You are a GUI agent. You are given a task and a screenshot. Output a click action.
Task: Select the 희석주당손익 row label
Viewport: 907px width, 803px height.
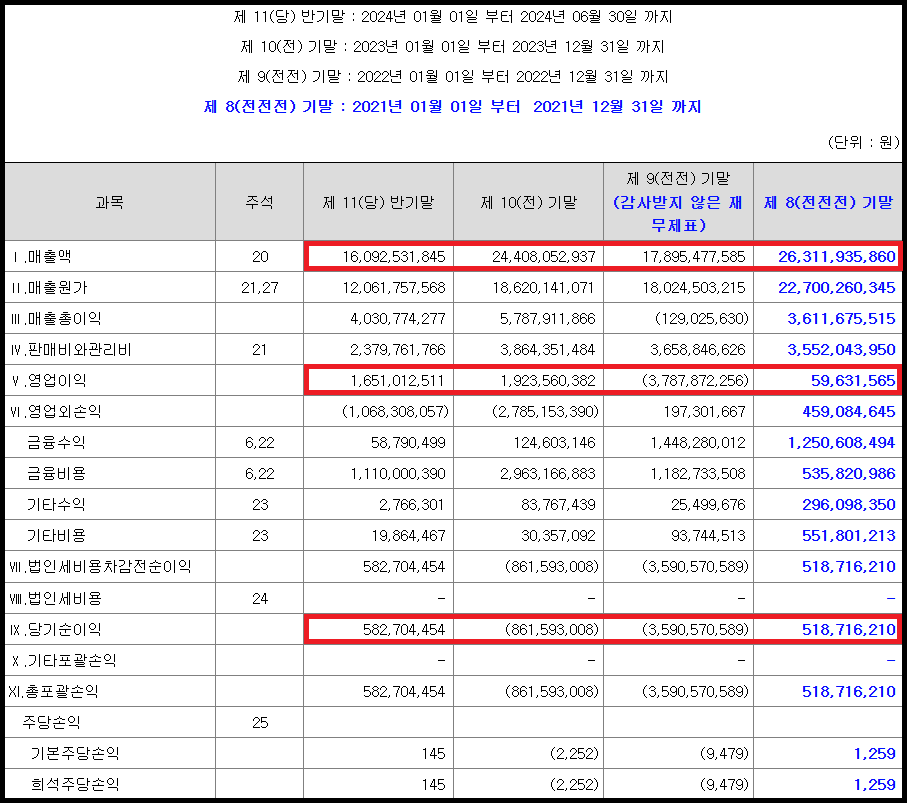point(75,784)
